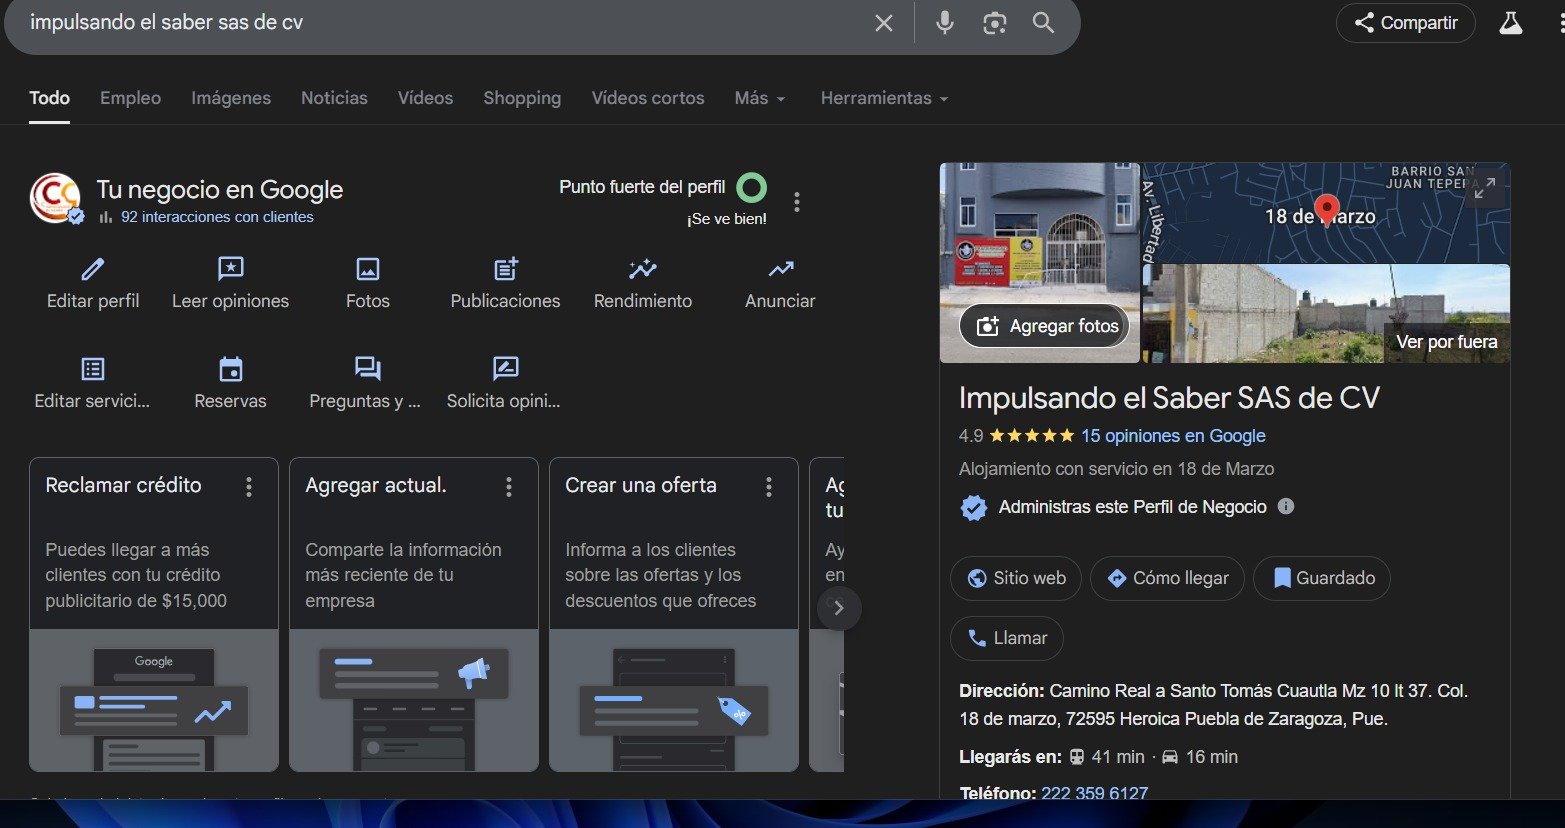The width and height of the screenshot is (1565, 828).
Task: Switch to the Noticias tab
Action: coord(334,98)
